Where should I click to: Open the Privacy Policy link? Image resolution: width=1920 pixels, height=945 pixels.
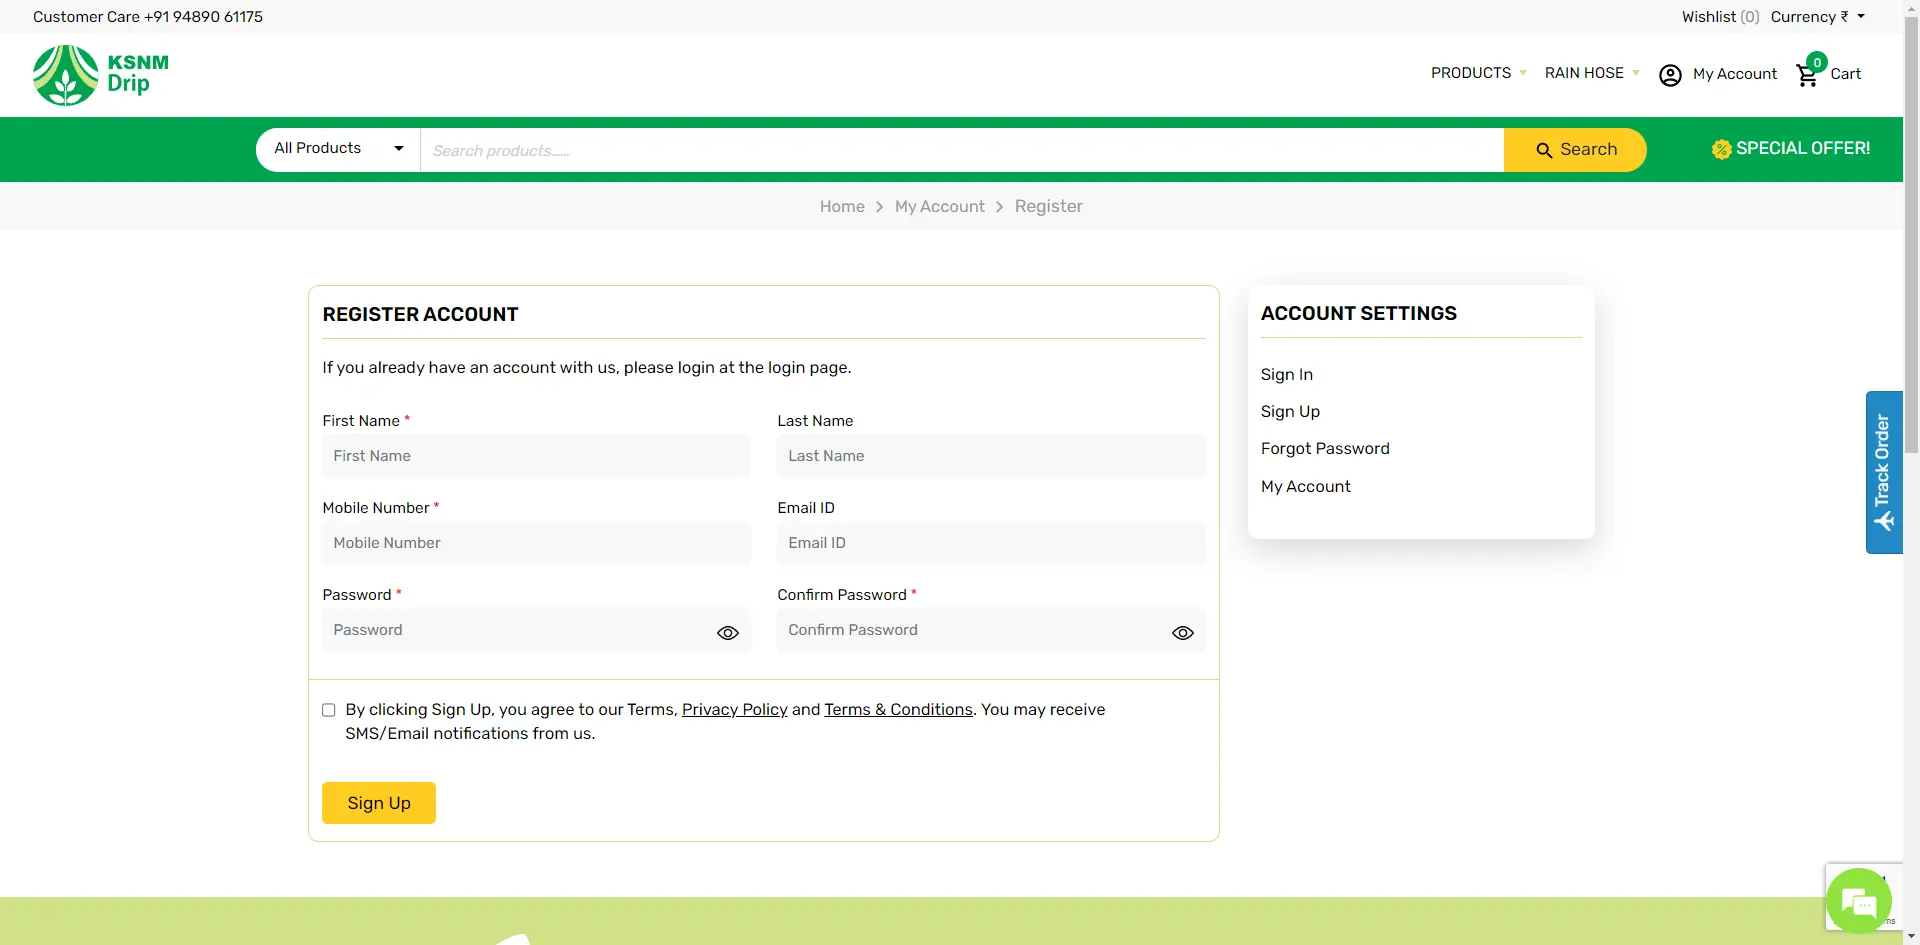pyautogui.click(x=735, y=709)
